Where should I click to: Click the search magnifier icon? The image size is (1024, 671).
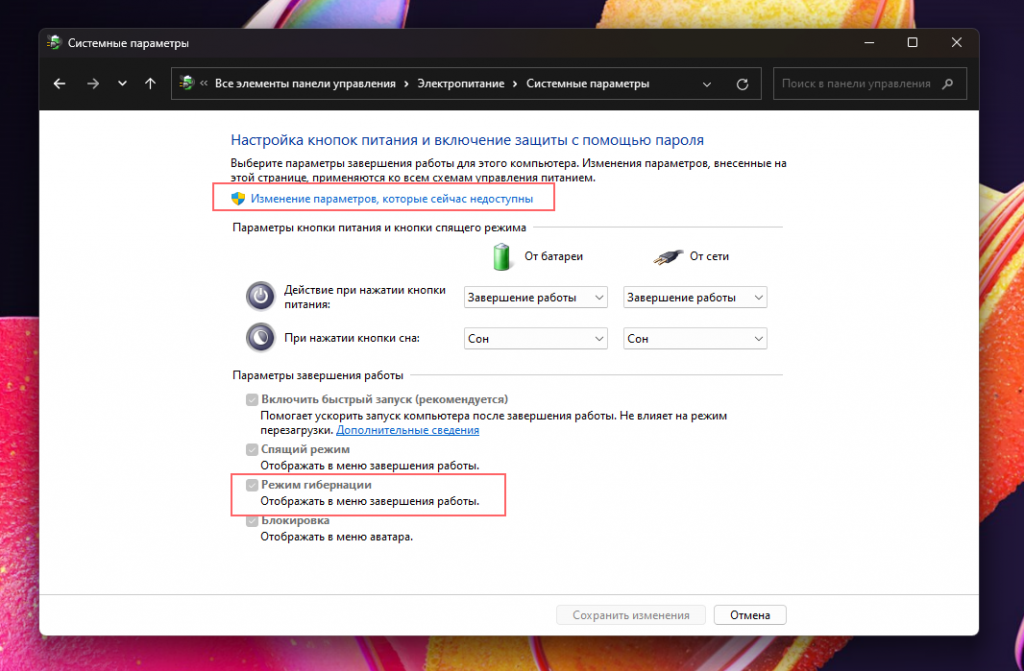click(x=948, y=84)
